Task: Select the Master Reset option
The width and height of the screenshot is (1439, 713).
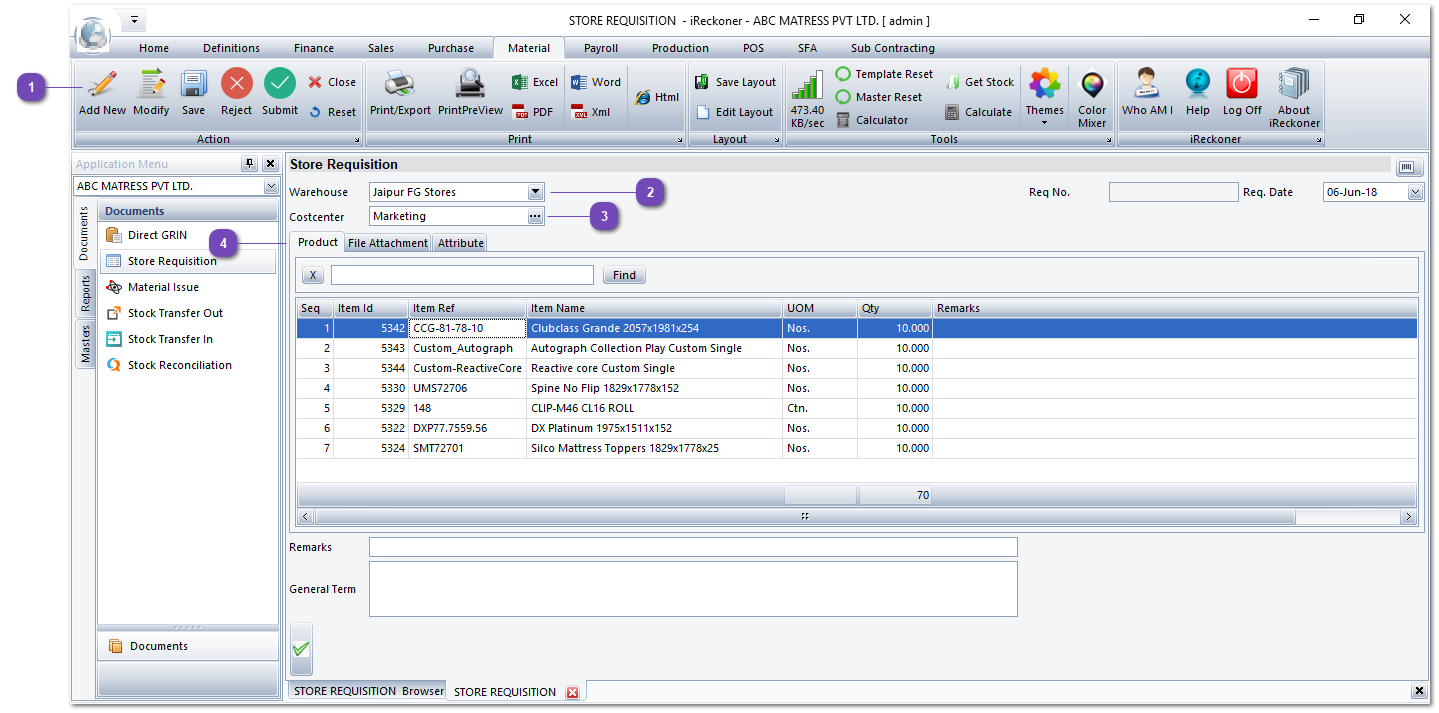Action: 880,96
